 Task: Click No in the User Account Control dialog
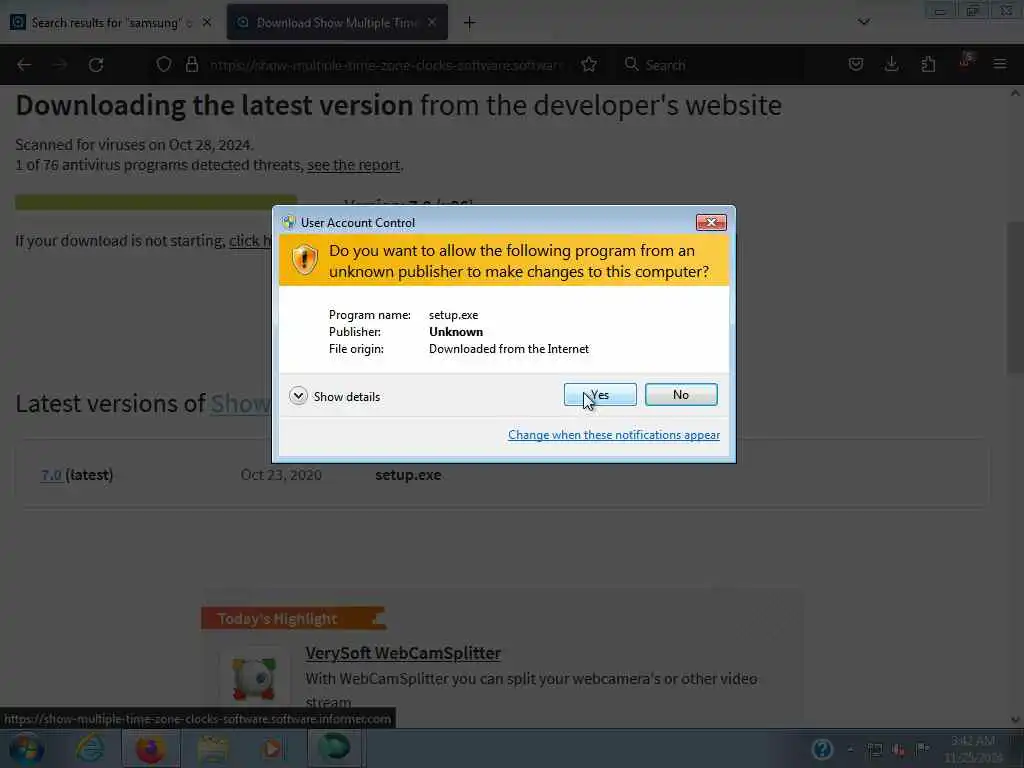coord(681,394)
